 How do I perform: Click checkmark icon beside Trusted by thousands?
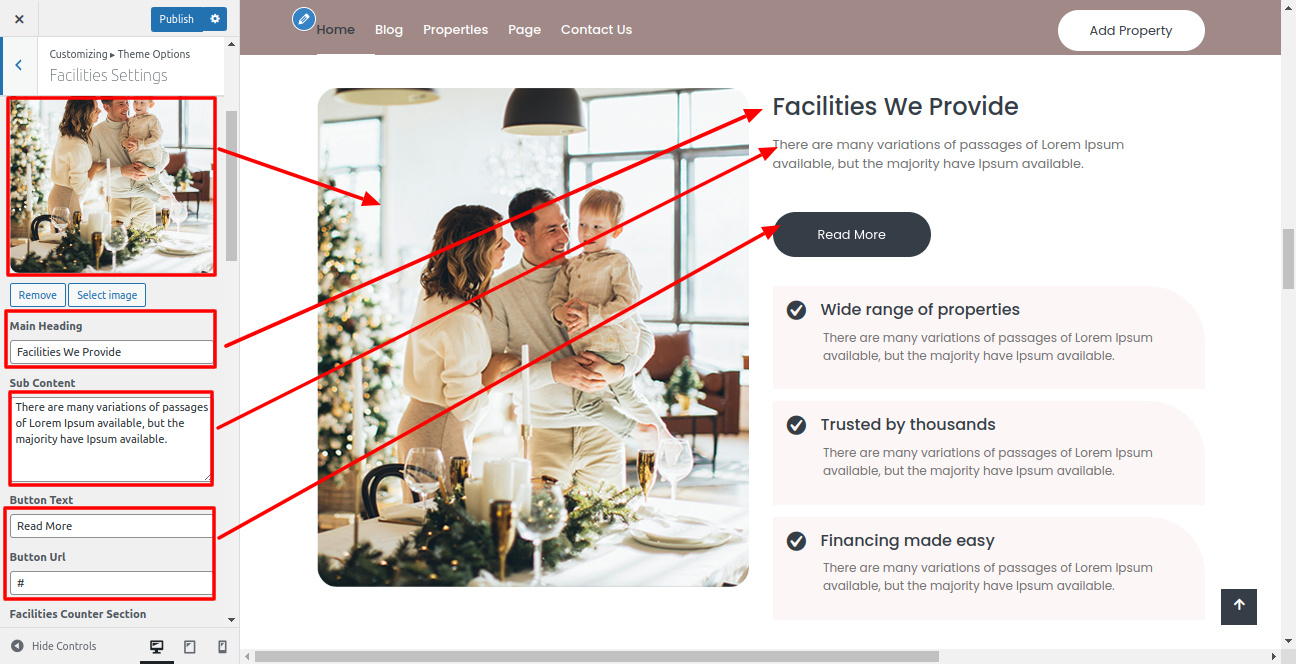click(x=796, y=425)
